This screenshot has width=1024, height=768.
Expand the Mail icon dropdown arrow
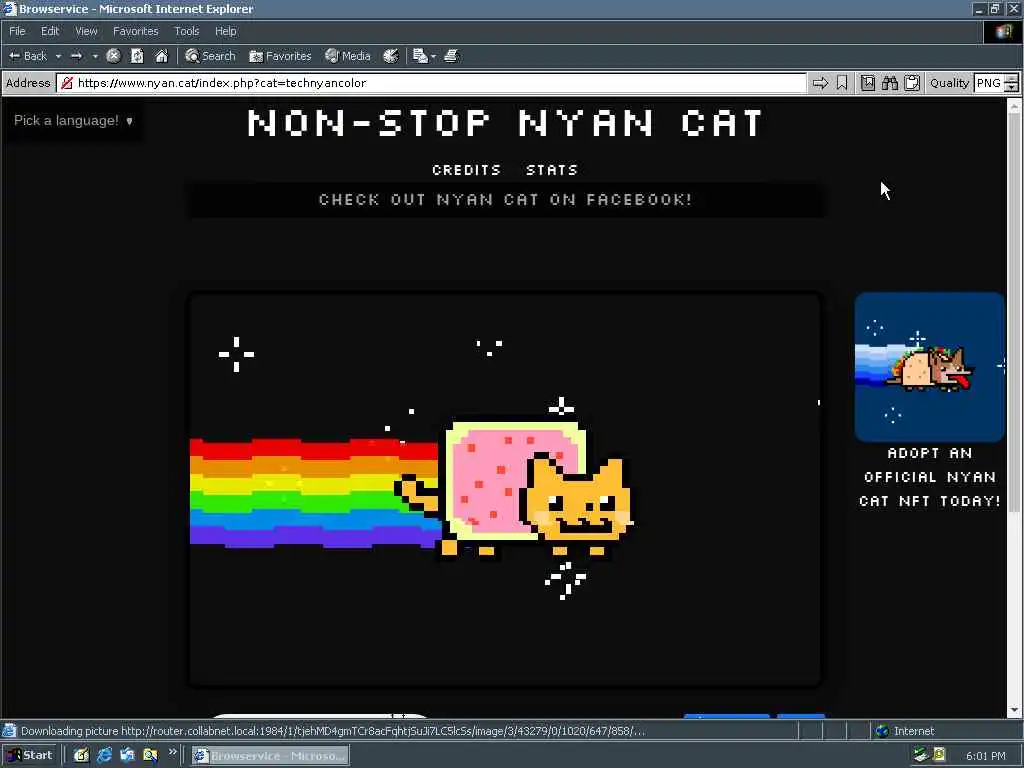tap(433, 56)
